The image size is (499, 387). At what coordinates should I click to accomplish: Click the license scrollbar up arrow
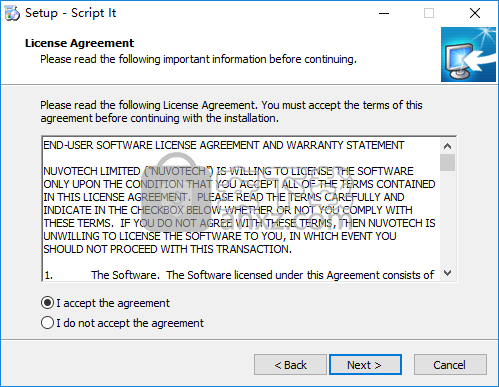pyautogui.click(x=447, y=146)
